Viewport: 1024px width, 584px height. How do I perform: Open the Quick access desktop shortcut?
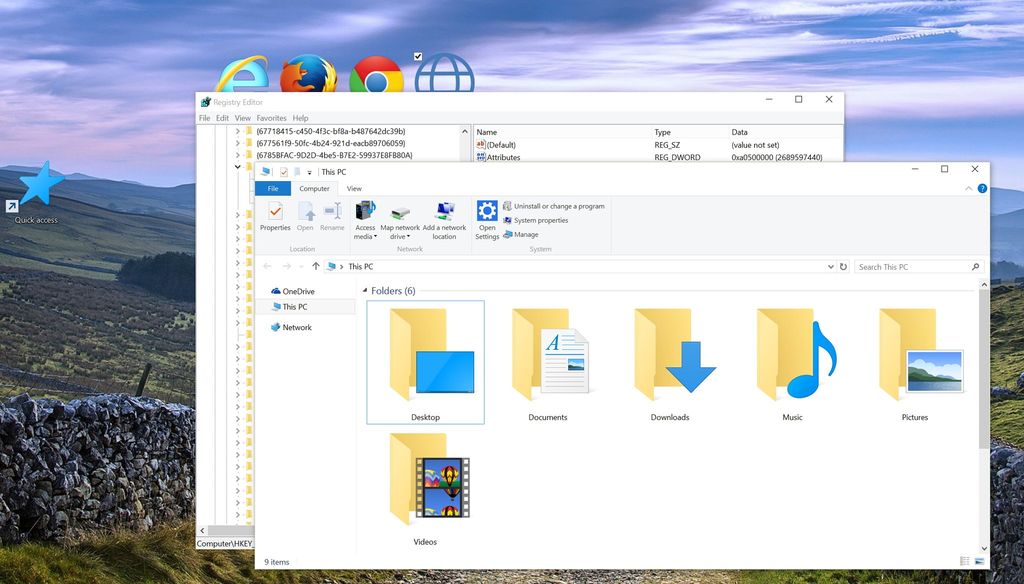pos(36,190)
